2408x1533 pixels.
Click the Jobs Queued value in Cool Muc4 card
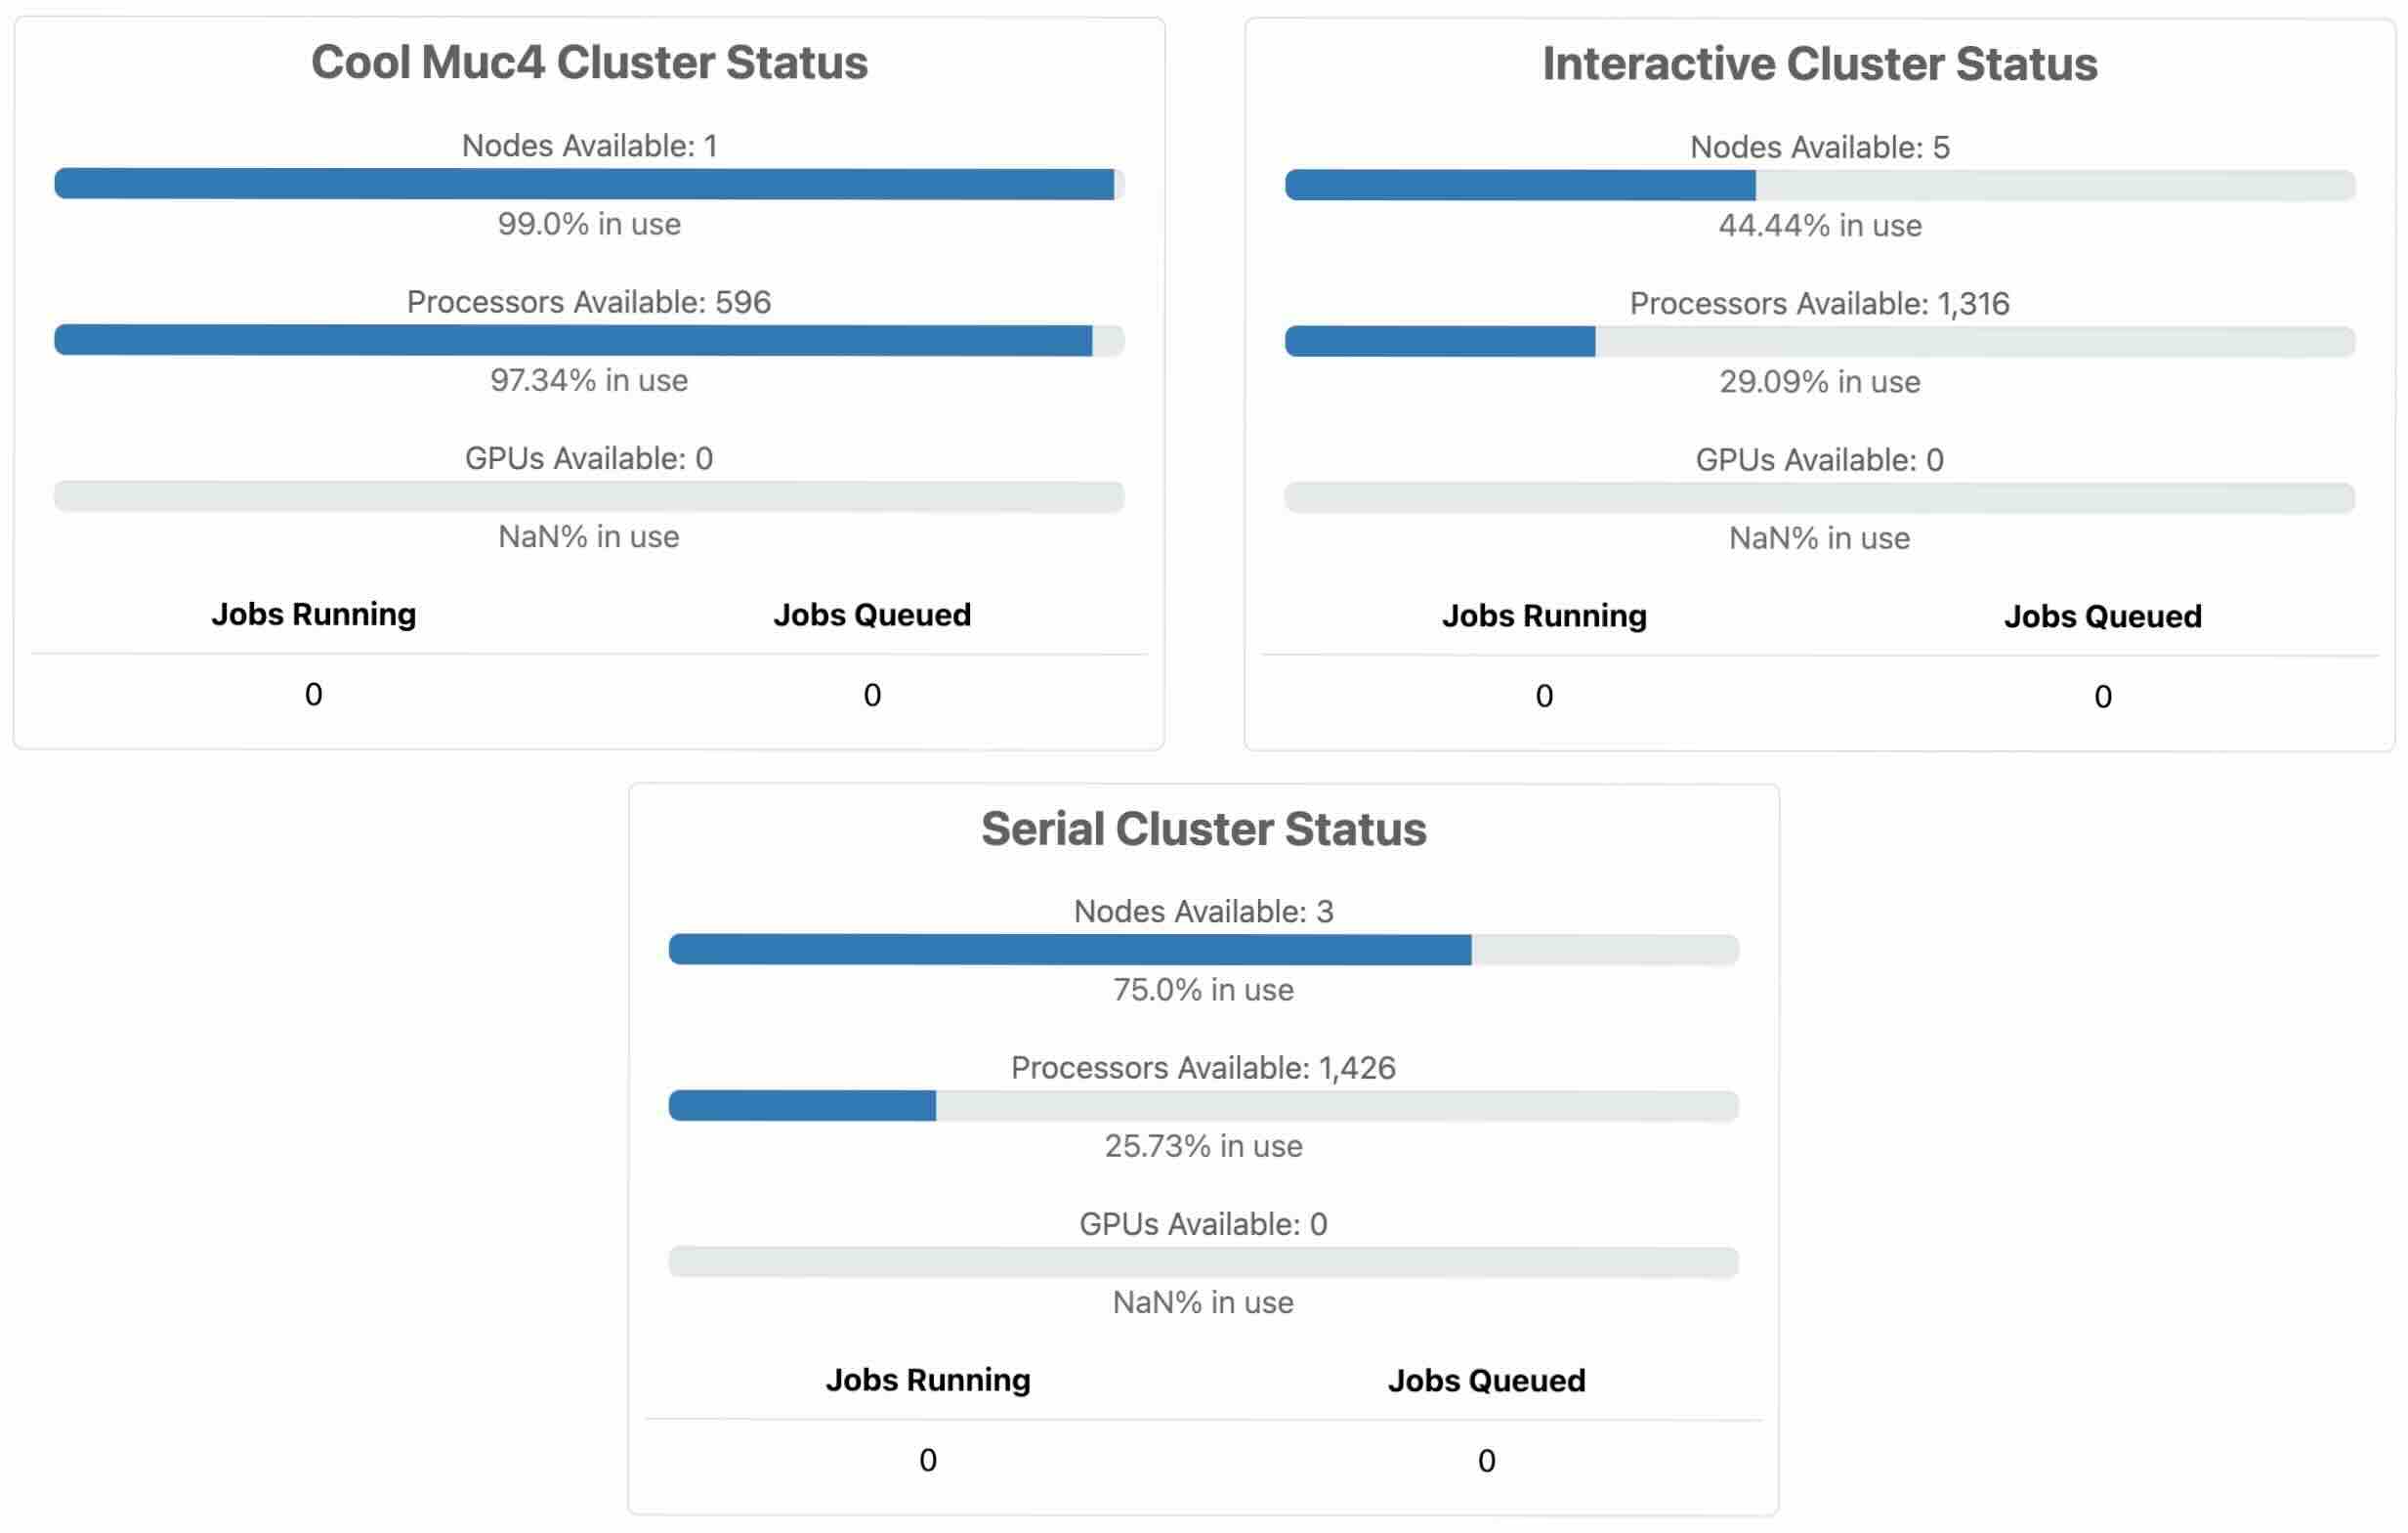872,695
